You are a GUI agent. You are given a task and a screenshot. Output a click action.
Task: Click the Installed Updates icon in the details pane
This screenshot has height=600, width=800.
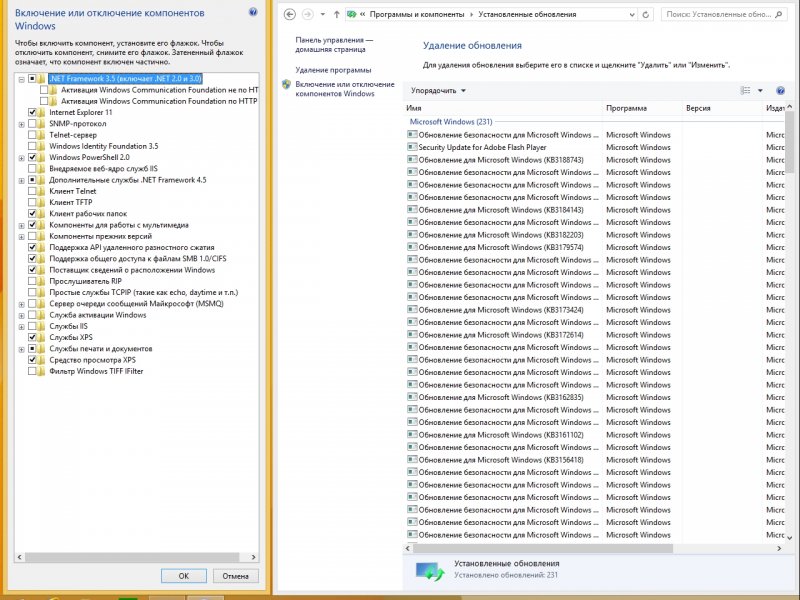coord(430,570)
